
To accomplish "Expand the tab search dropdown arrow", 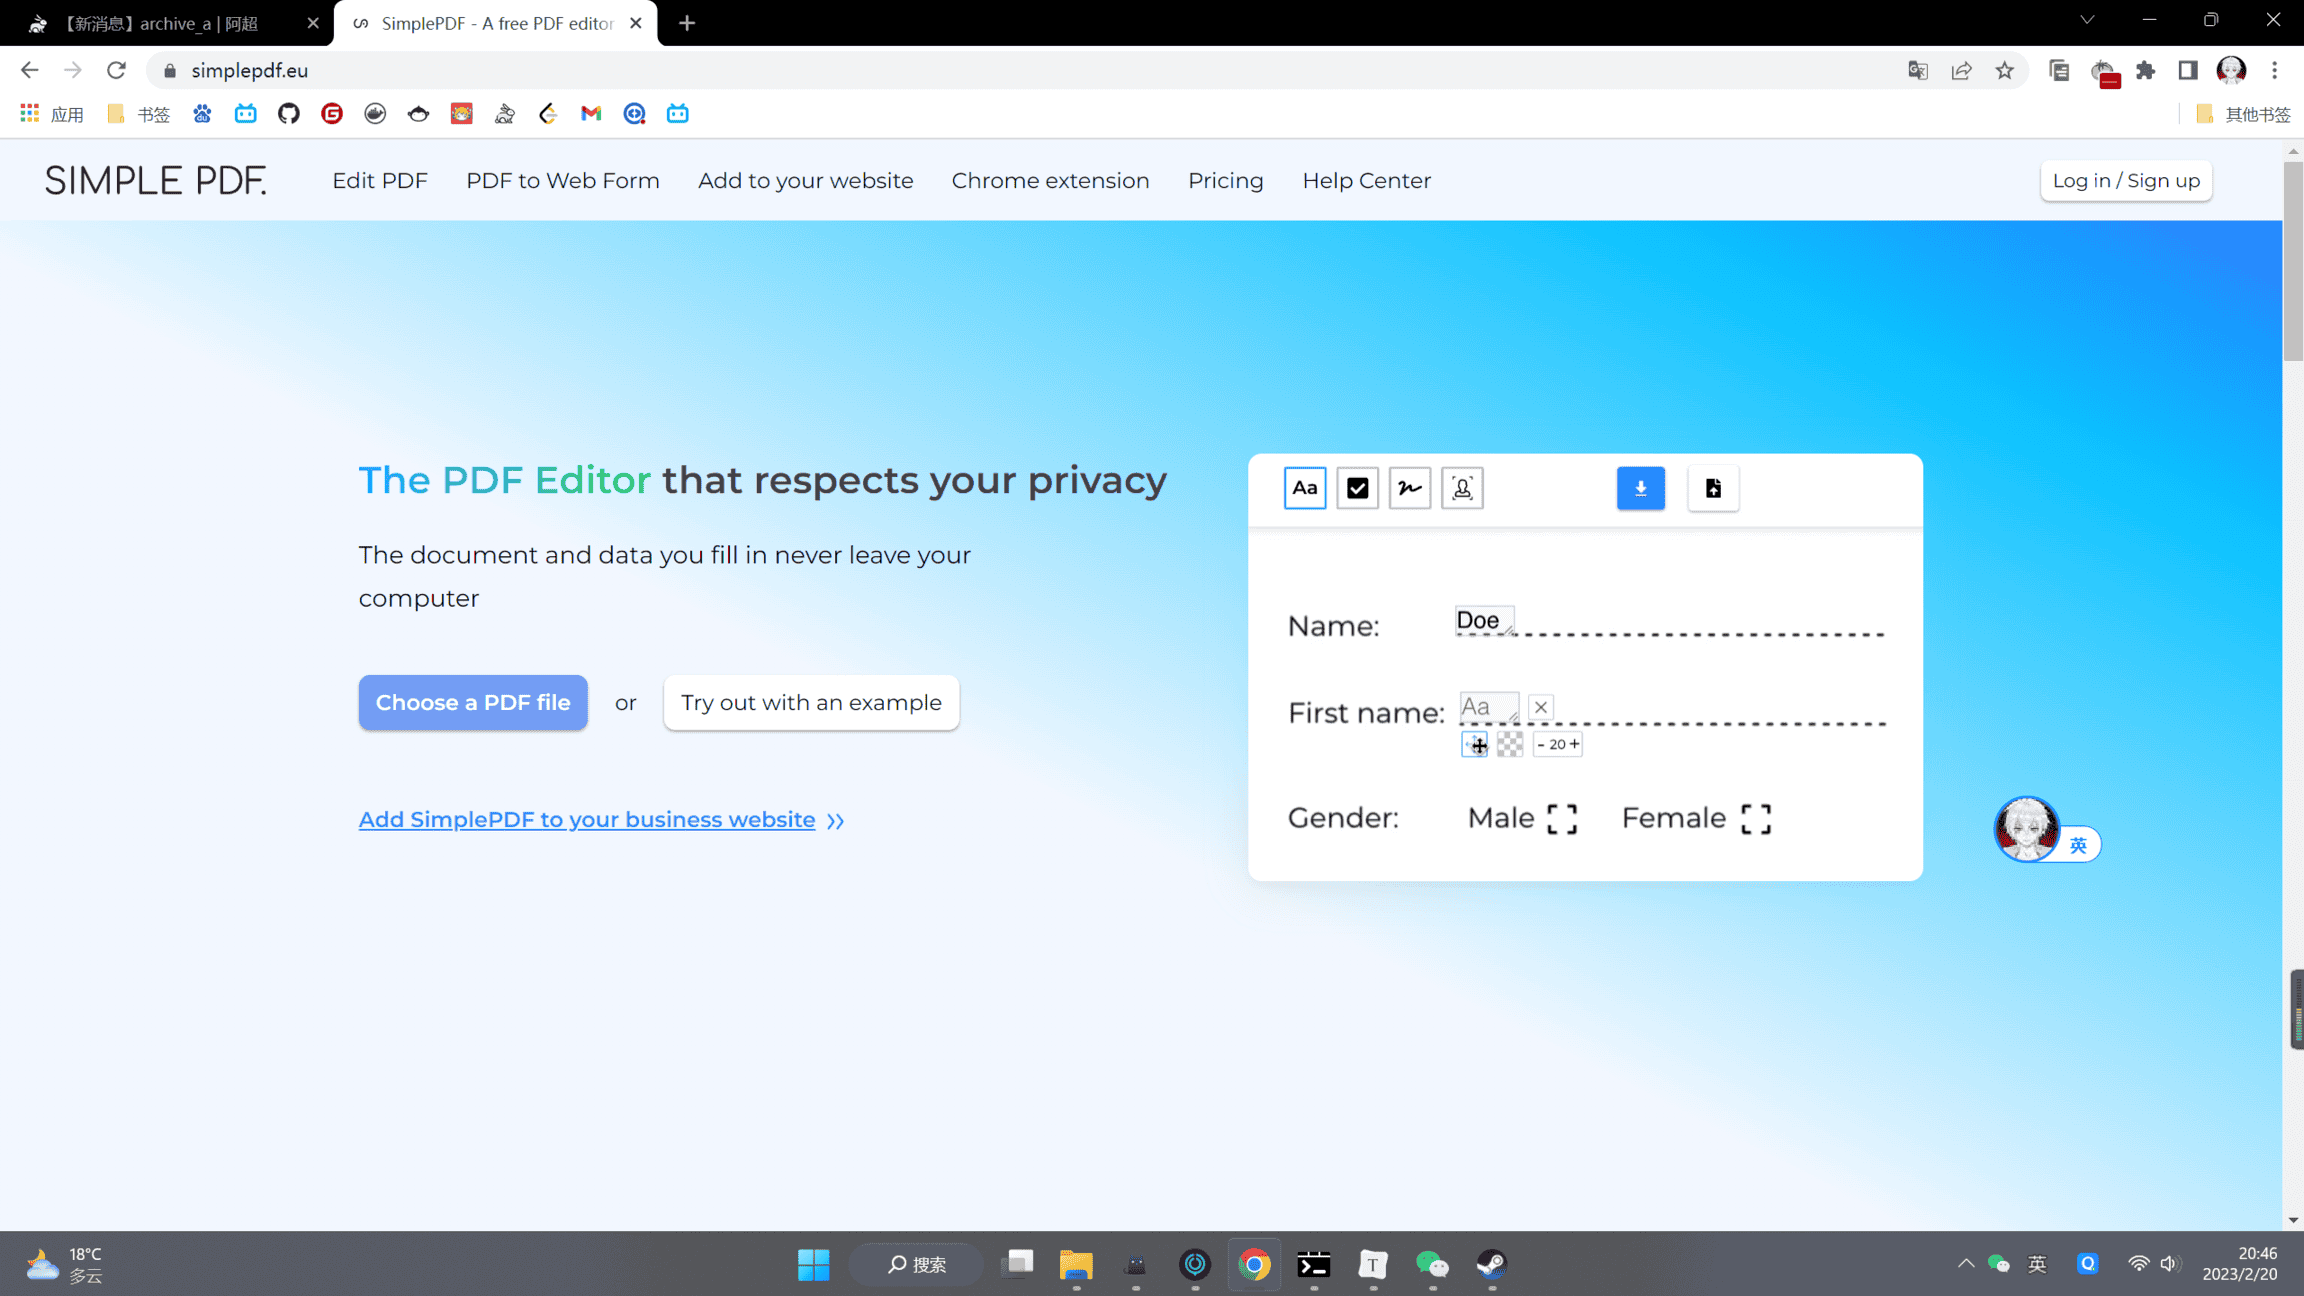I will 2087,20.
